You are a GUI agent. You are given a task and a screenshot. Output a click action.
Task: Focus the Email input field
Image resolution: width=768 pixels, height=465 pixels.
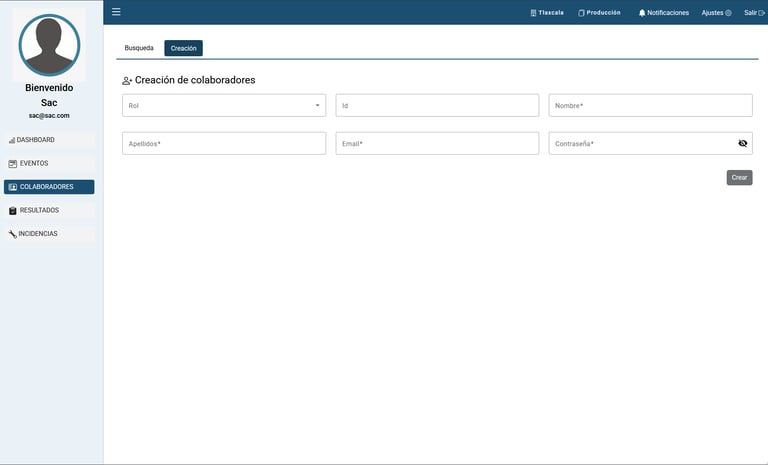click(x=437, y=144)
